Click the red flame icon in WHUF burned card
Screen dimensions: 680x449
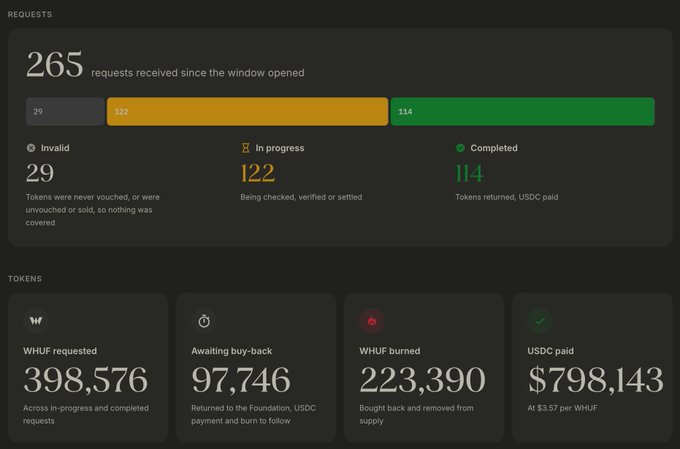click(x=372, y=321)
